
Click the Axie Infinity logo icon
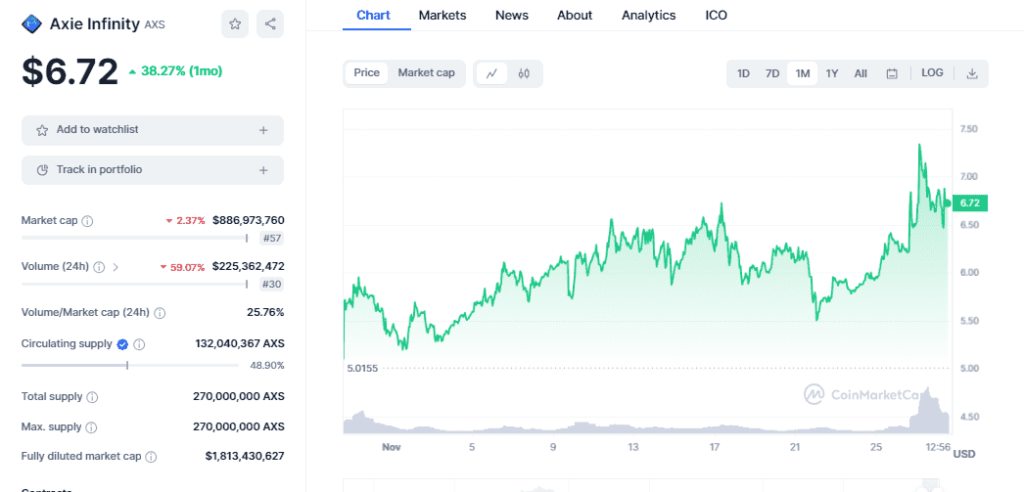[31, 24]
